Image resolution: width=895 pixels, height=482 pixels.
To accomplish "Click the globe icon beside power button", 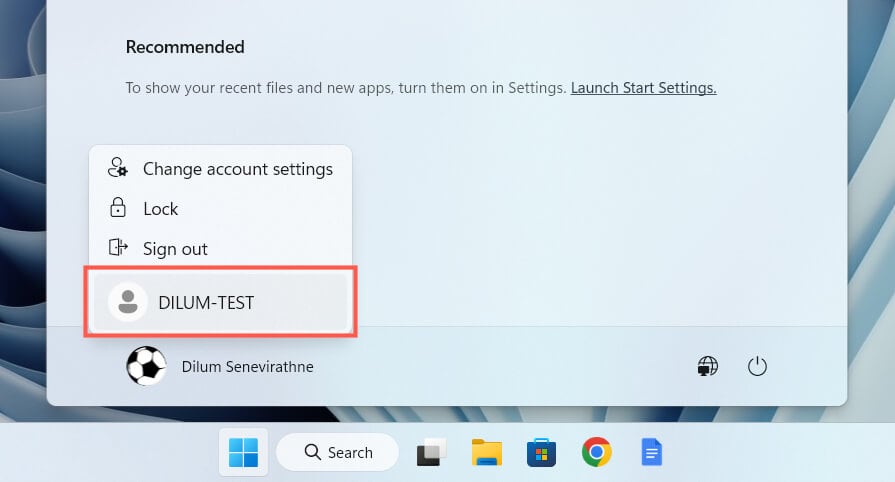I will [708, 367].
